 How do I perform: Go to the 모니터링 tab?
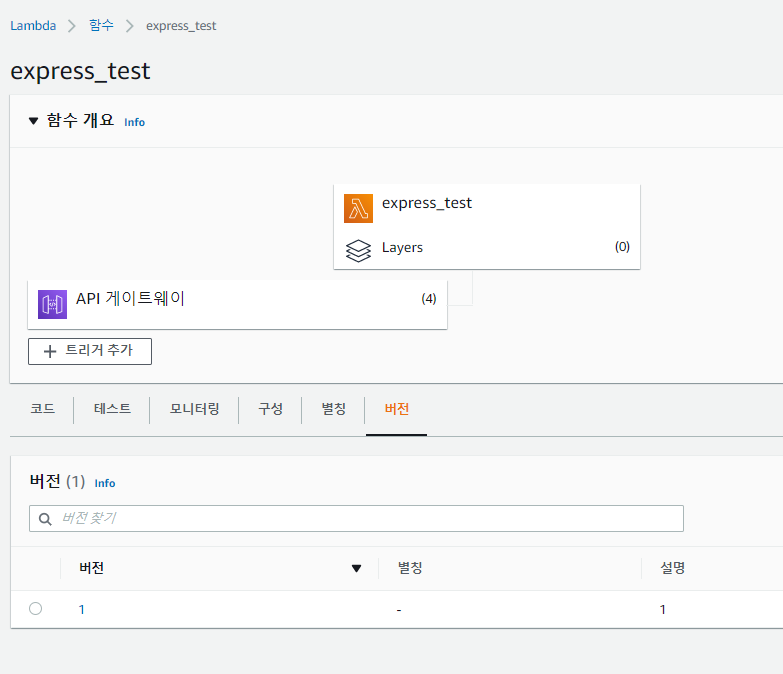pos(194,409)
